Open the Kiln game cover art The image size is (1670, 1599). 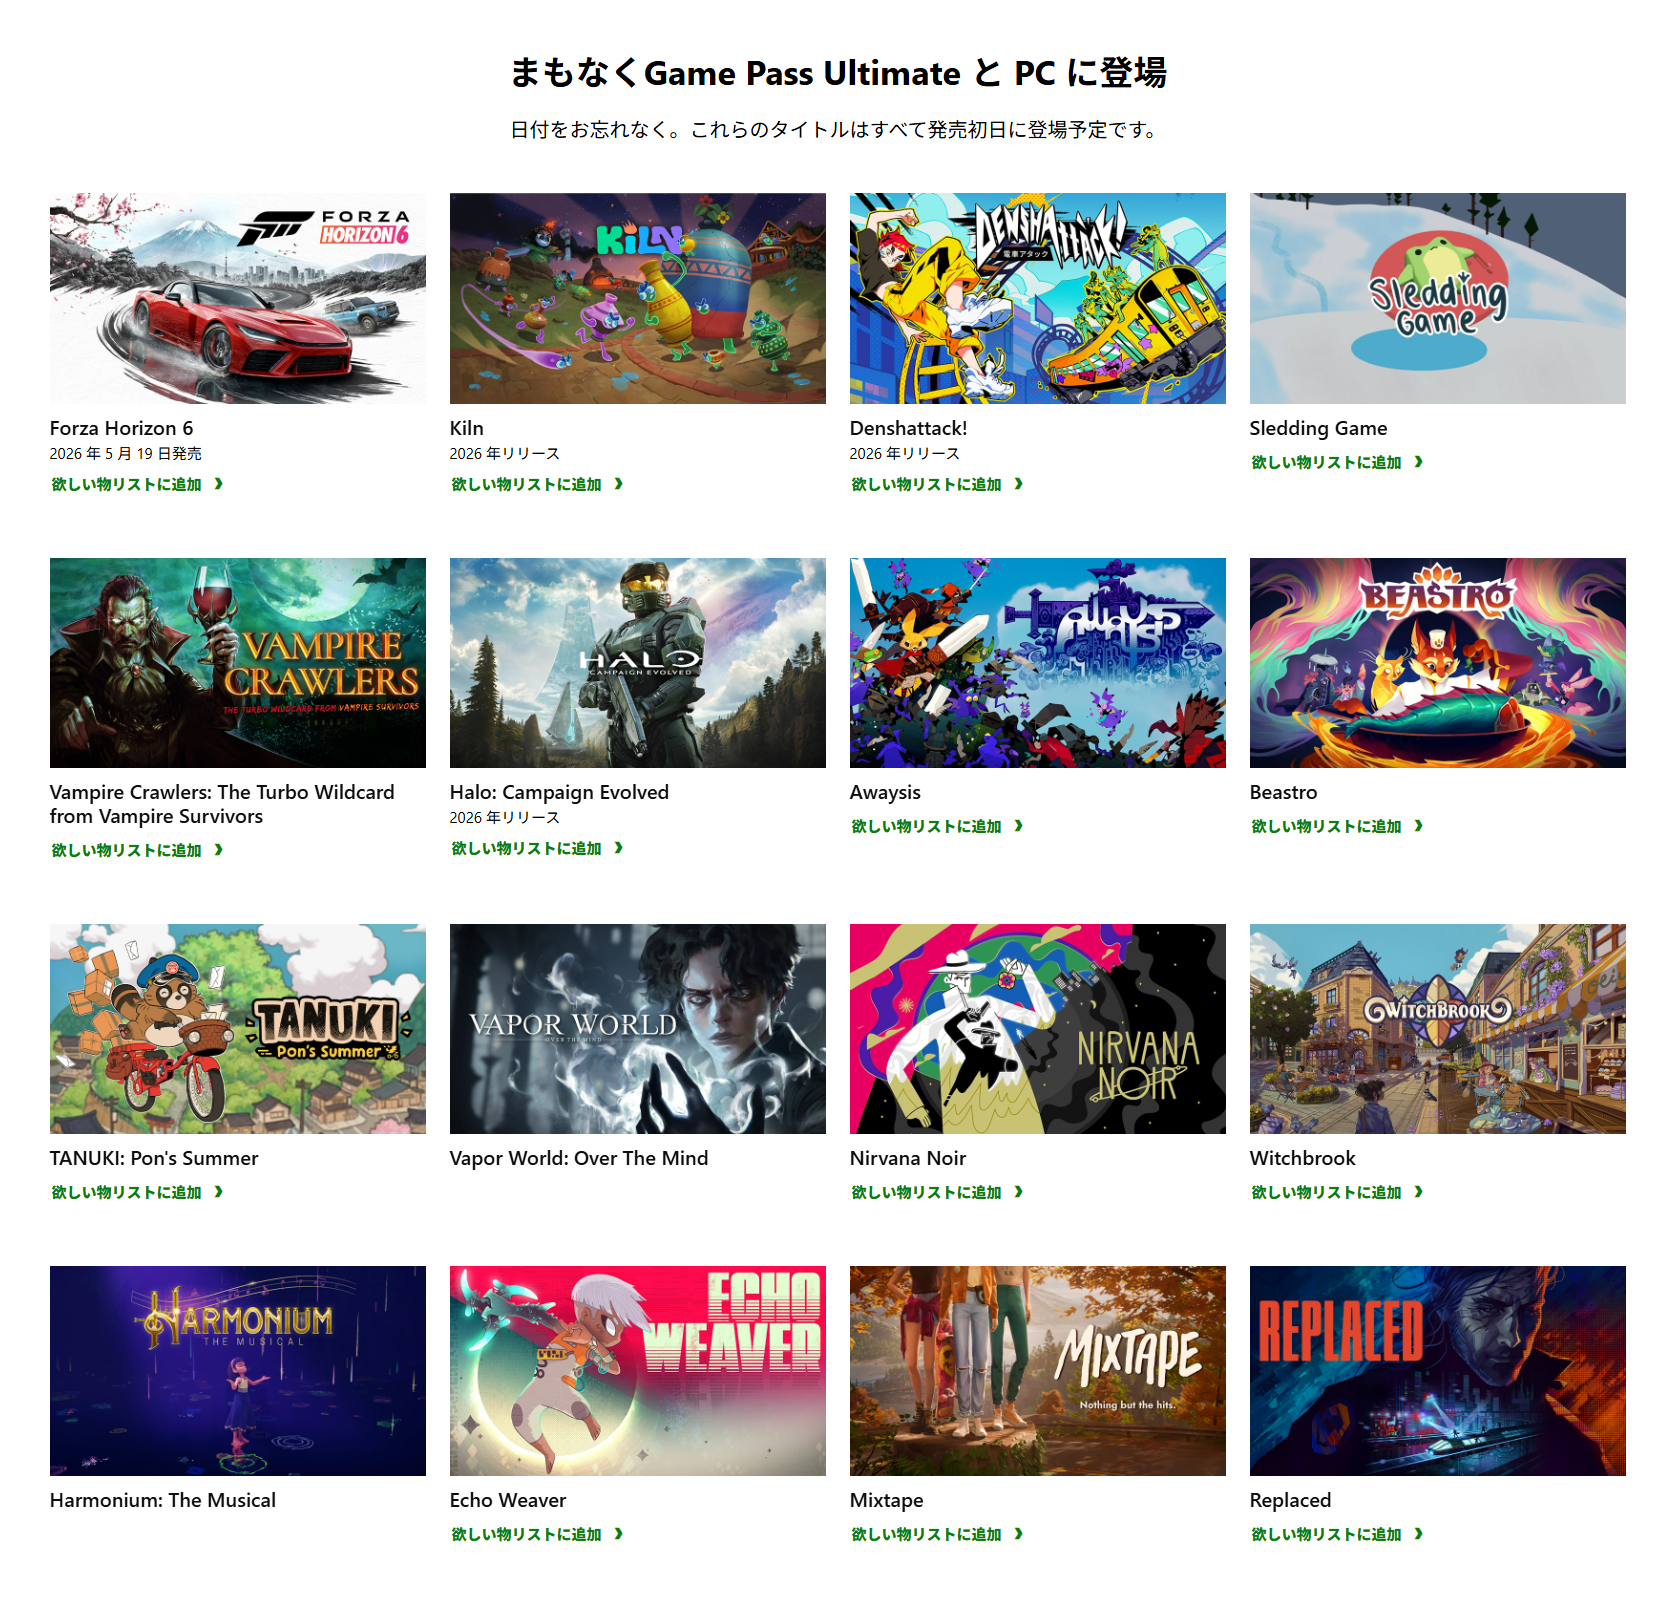(638, 298)
